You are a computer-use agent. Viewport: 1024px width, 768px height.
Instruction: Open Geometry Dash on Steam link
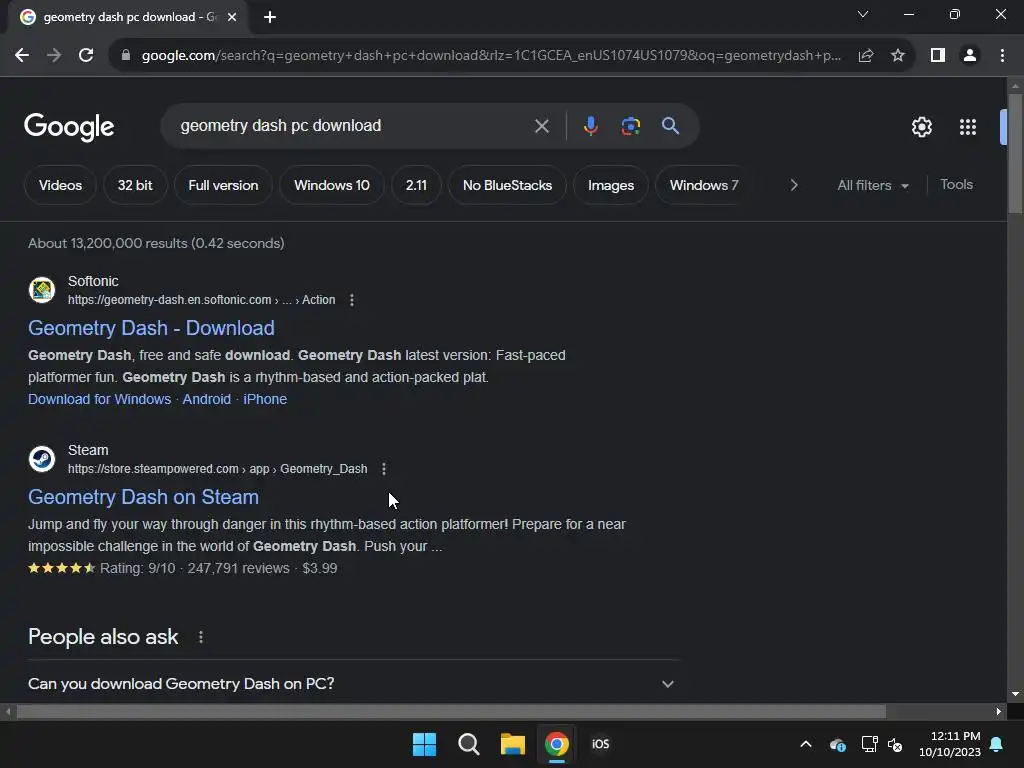pyautogui.click(x=143, y=497)
